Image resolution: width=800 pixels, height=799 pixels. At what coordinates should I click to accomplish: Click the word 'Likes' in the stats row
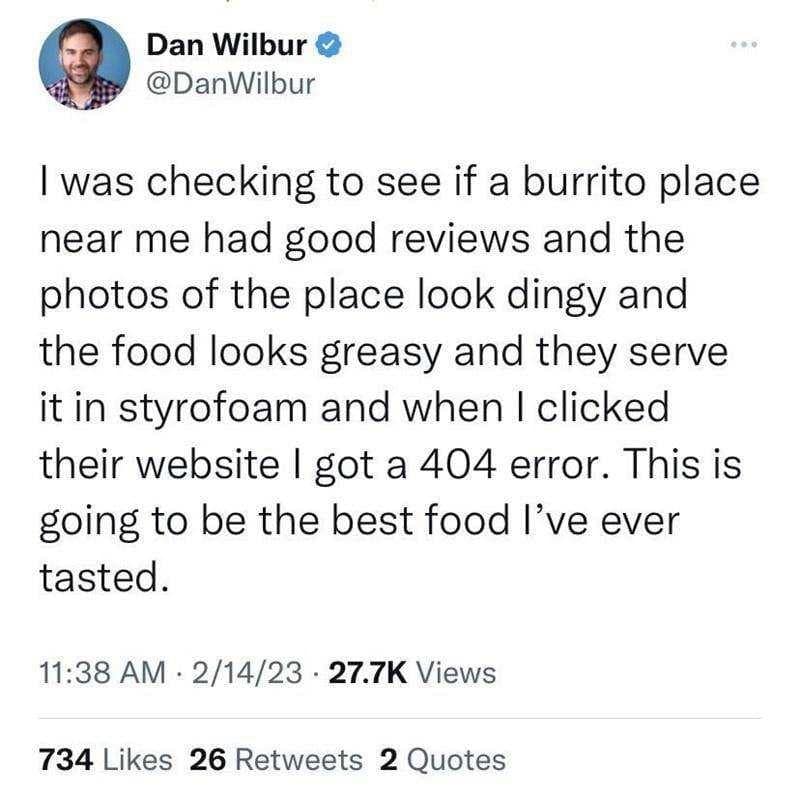(x=138, y=760)
